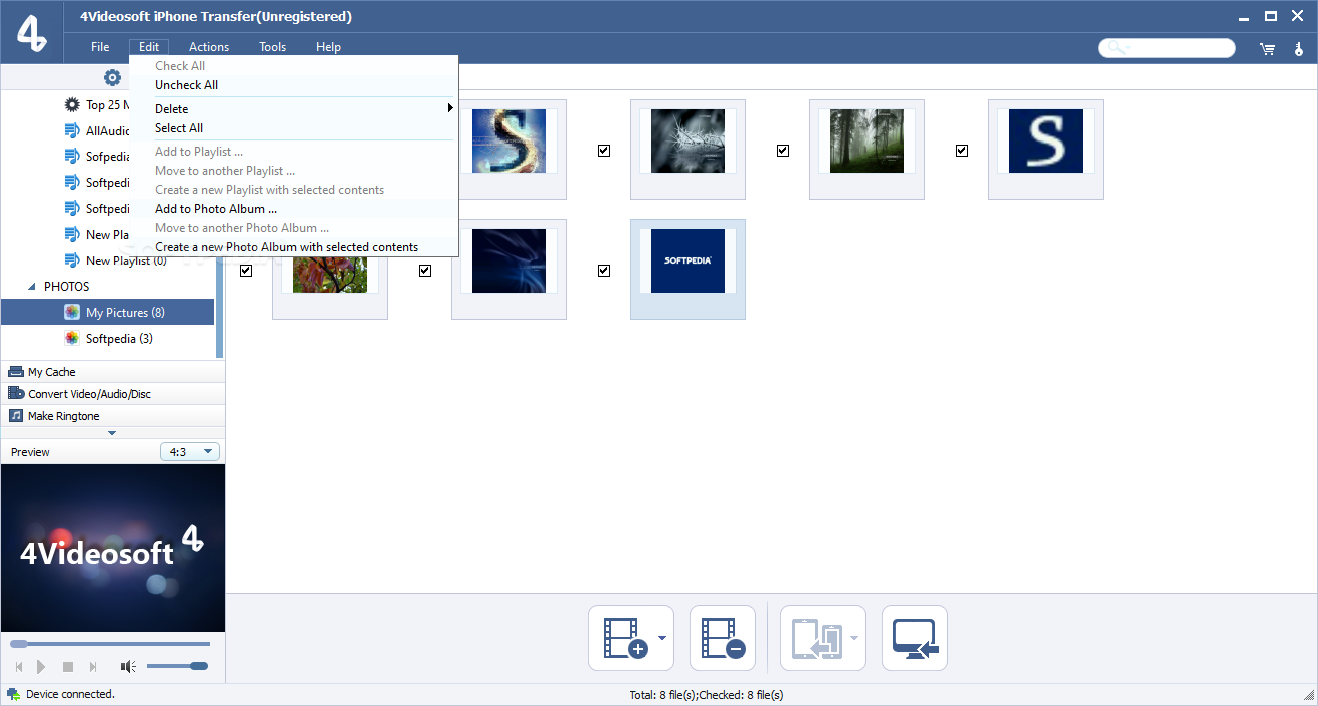Viewport: 1318px width, 706px height.
Task: Select the My Cache panel button
Action: [x=113, y=372]
